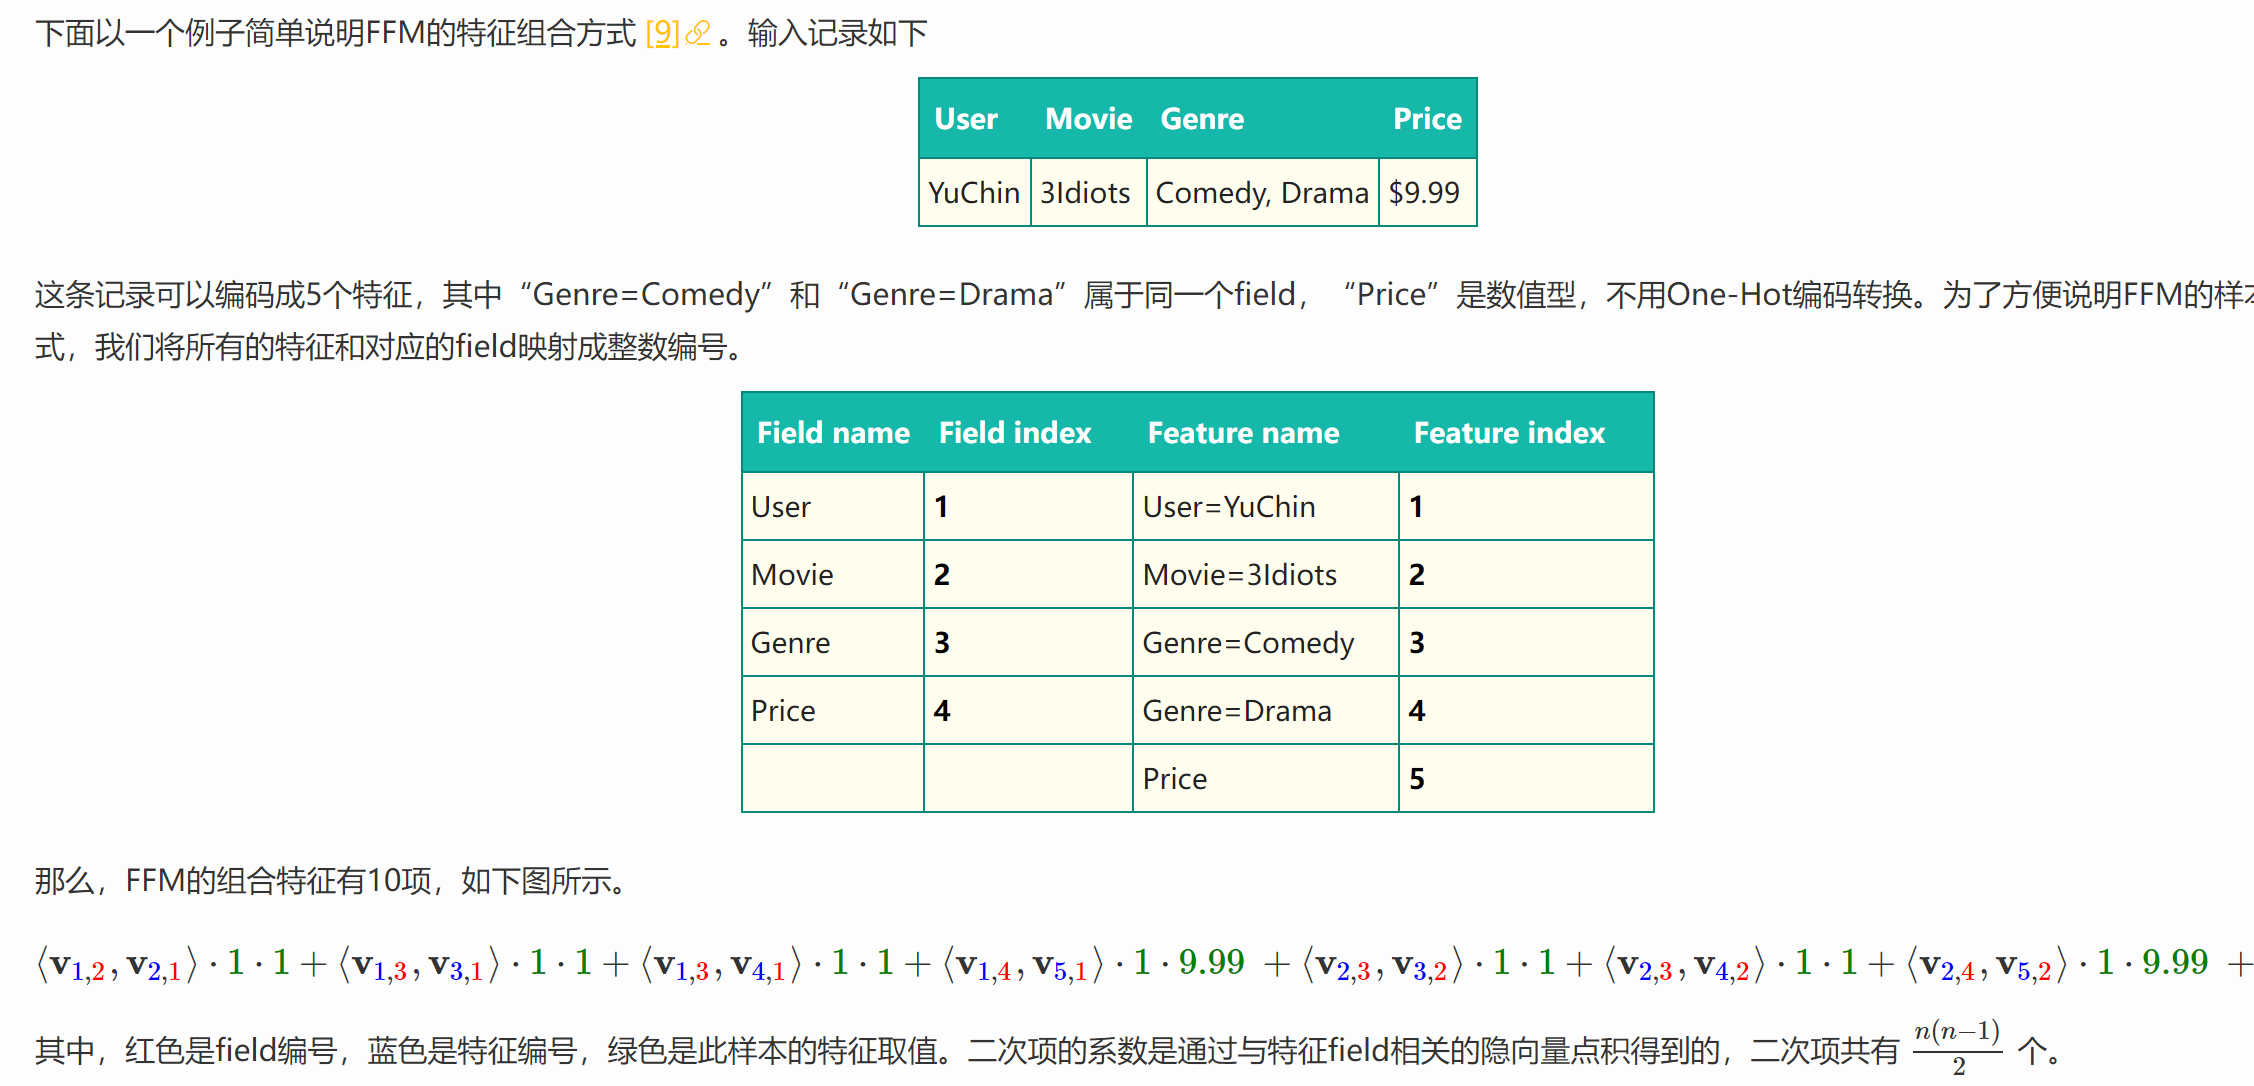Click the Genre field name cell
Viewport: 2254px width, 1086px height.
[x=833, y=642]
